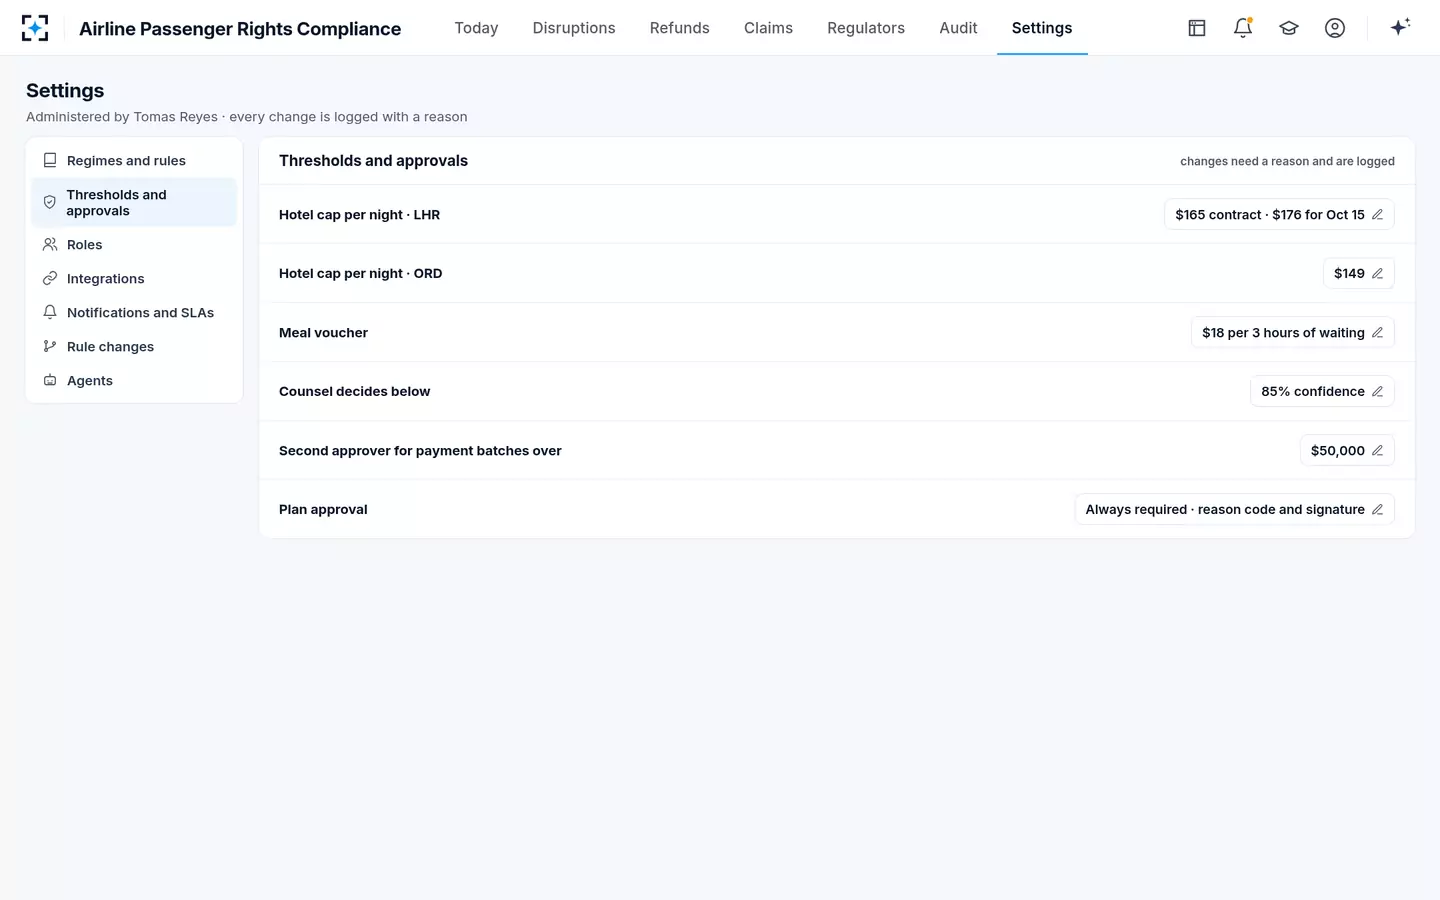The width and height of the screenshot is (1440, 900).
Task: Switch to the Today tab
Action: point(476,28)
